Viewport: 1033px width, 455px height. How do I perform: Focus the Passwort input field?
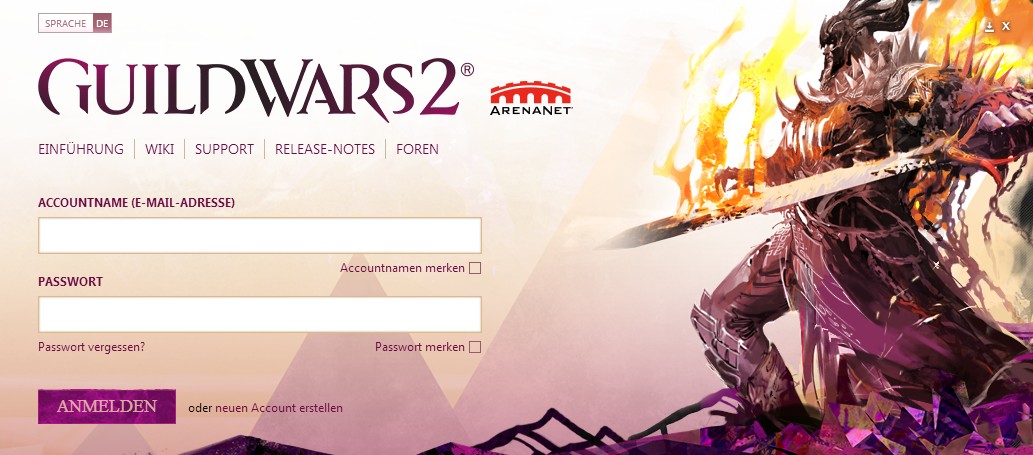[260, 314]
